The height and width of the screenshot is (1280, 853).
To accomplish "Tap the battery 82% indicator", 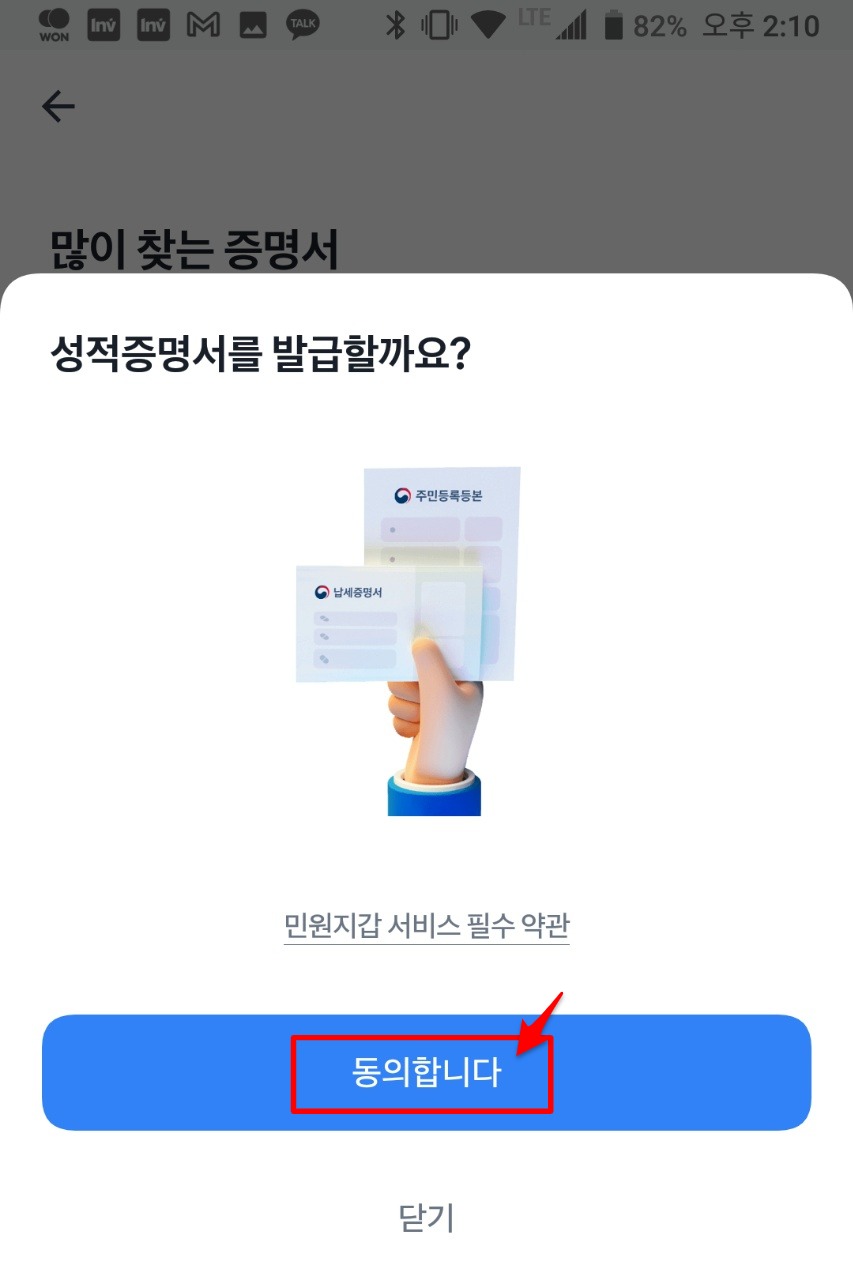I will 644,25.
